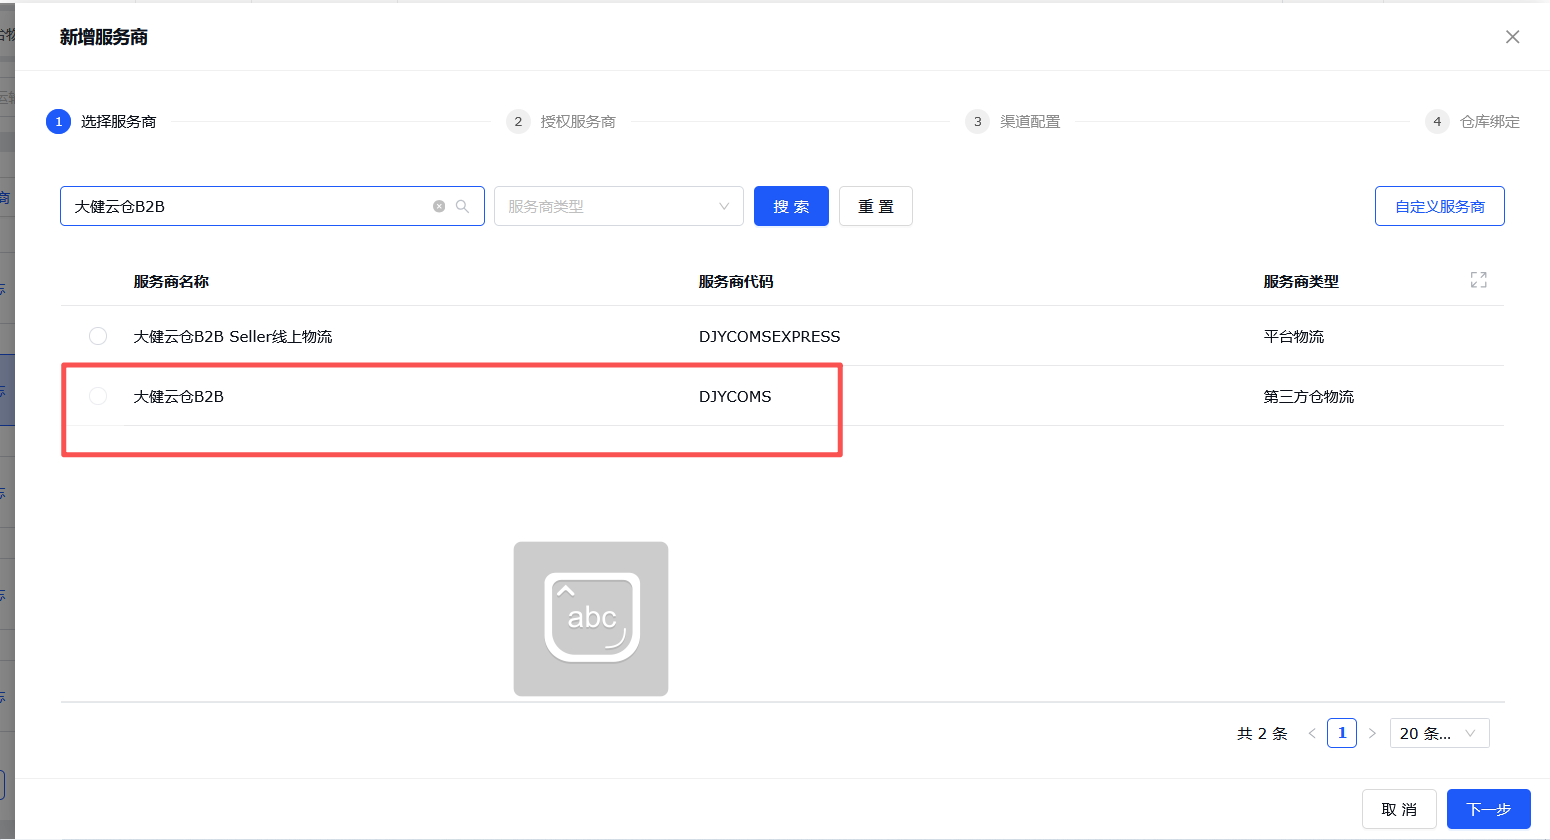Open the 服务商类型 dropdown
Screen dimensions: 1550x840
click(618, 206)
